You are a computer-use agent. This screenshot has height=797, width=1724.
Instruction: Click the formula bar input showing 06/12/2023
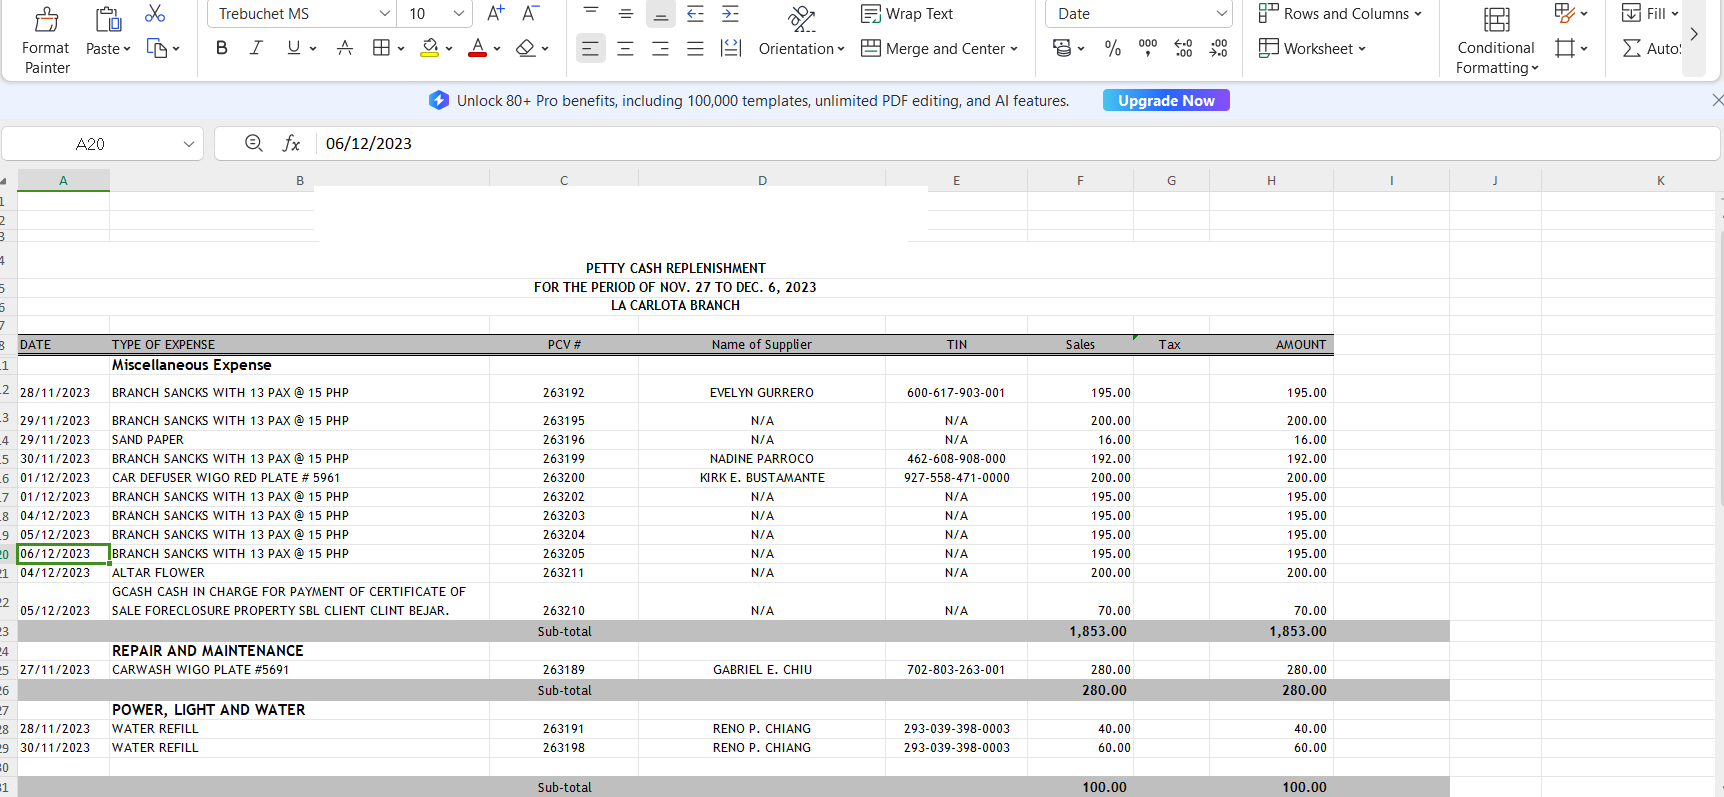pyautogui.click(x=1016, y=144)
